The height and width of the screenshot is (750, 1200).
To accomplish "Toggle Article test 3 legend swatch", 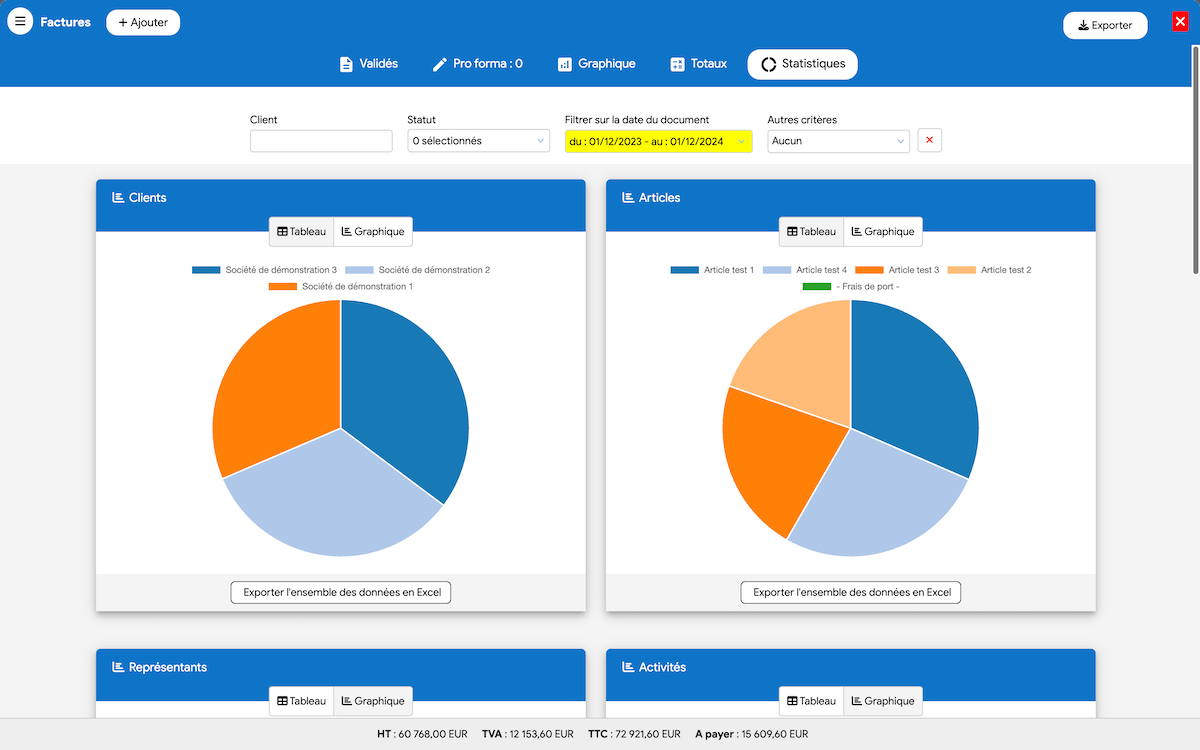I will point(870,270).
